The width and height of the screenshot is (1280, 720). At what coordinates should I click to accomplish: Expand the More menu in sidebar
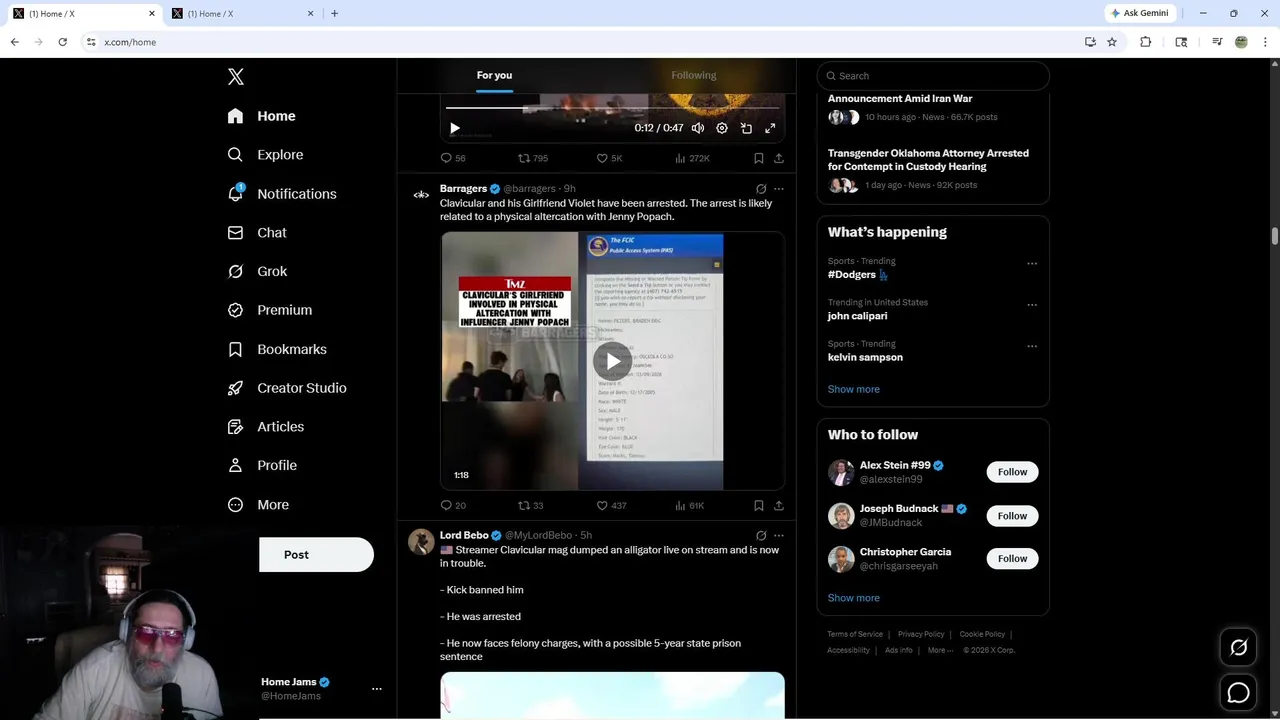pyautogui.click(x=257, y=505)
